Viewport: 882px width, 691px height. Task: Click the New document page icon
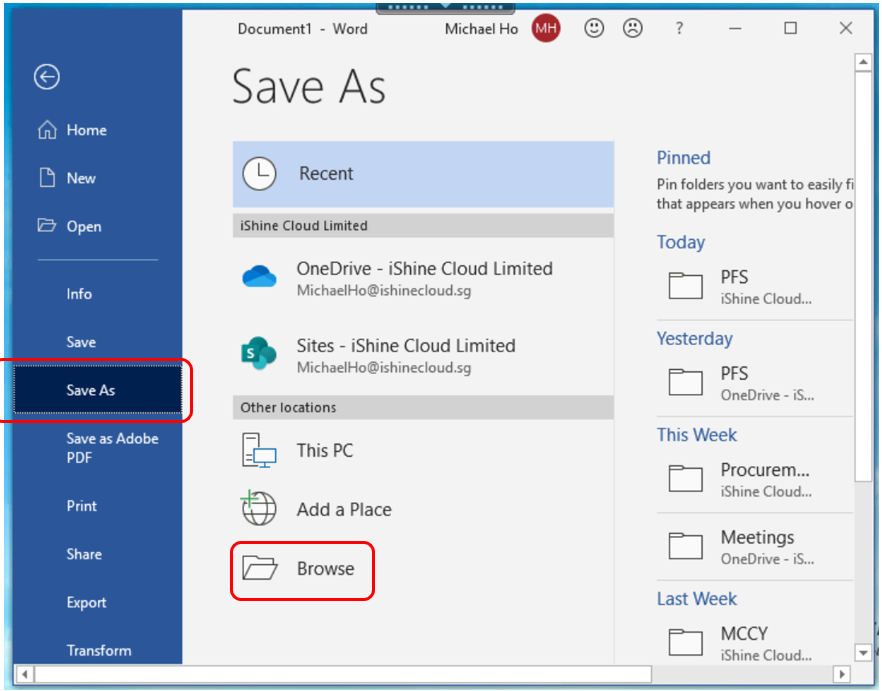[47, 177]
